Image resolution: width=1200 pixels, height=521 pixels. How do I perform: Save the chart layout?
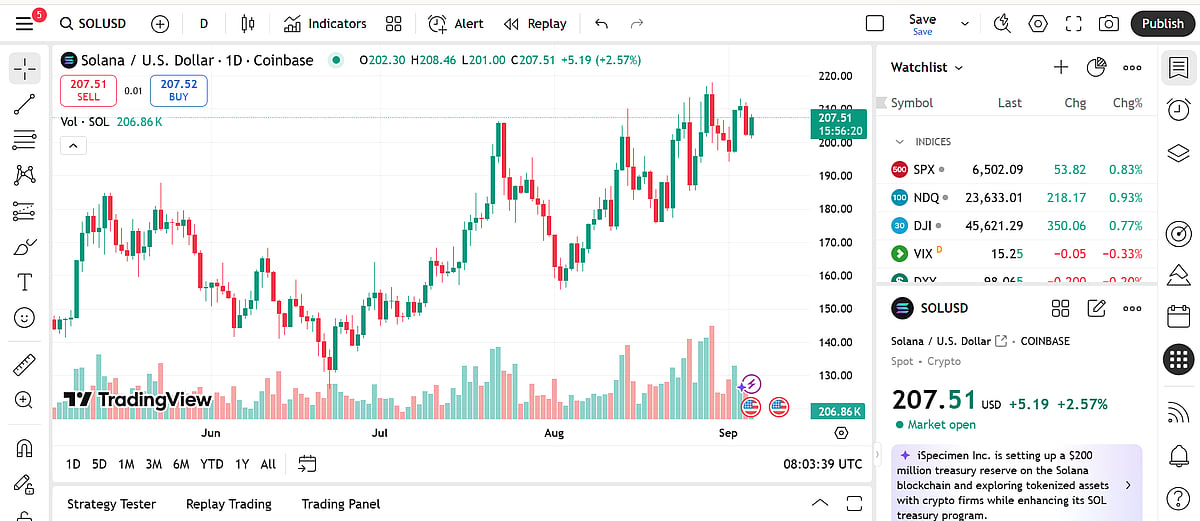(922, 23)
